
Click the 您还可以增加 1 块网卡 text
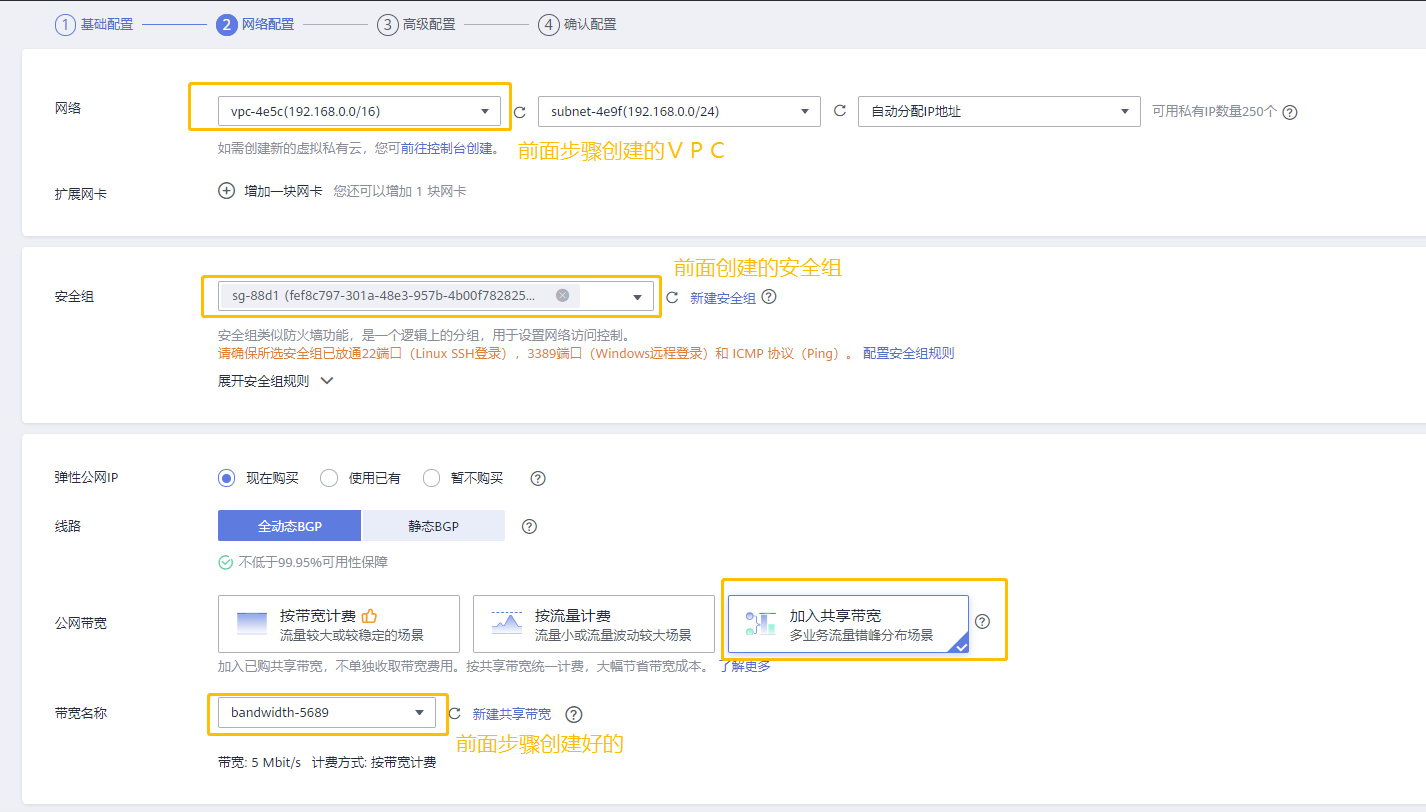coord(400,191)
